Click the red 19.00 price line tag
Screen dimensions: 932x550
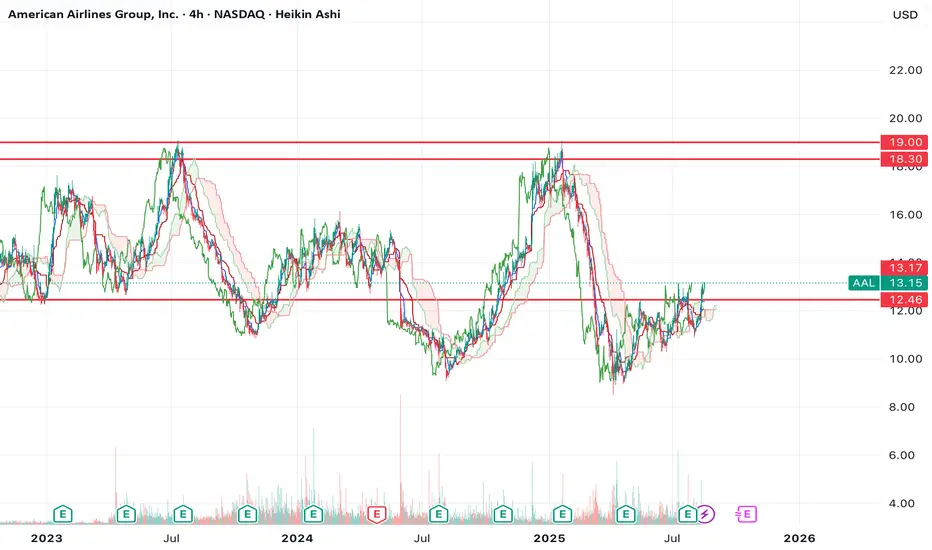(x=904, y=142)
